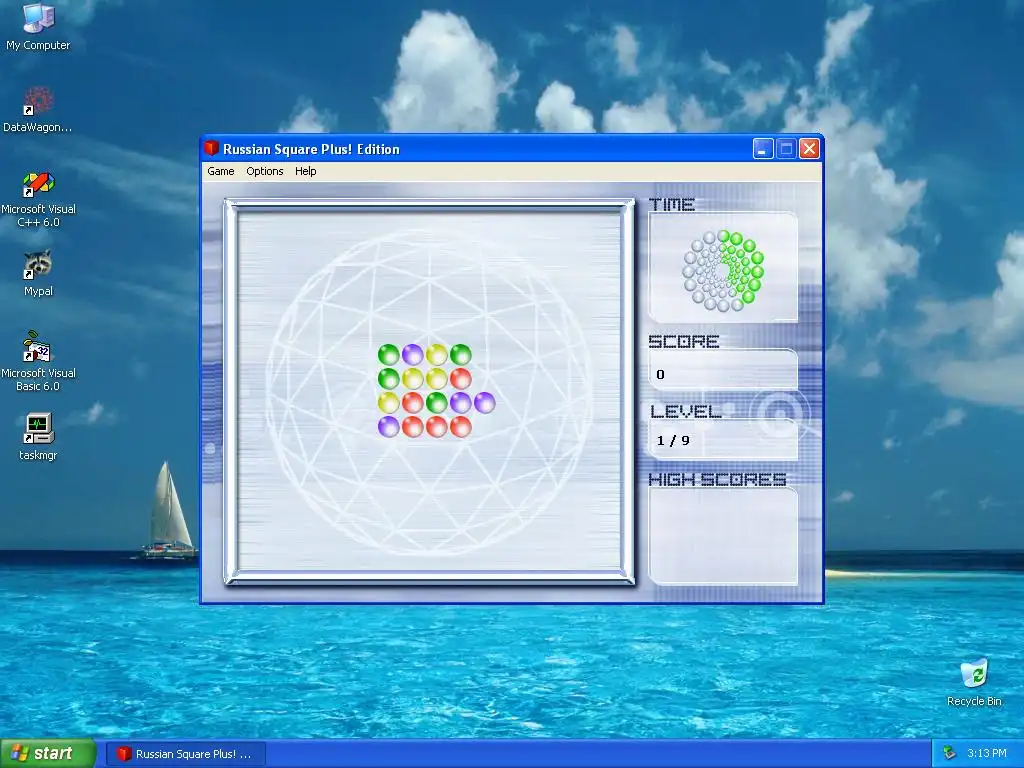Open the Help menu
The height and width of the screenshot is (768, 1024).
pos(306,171)
